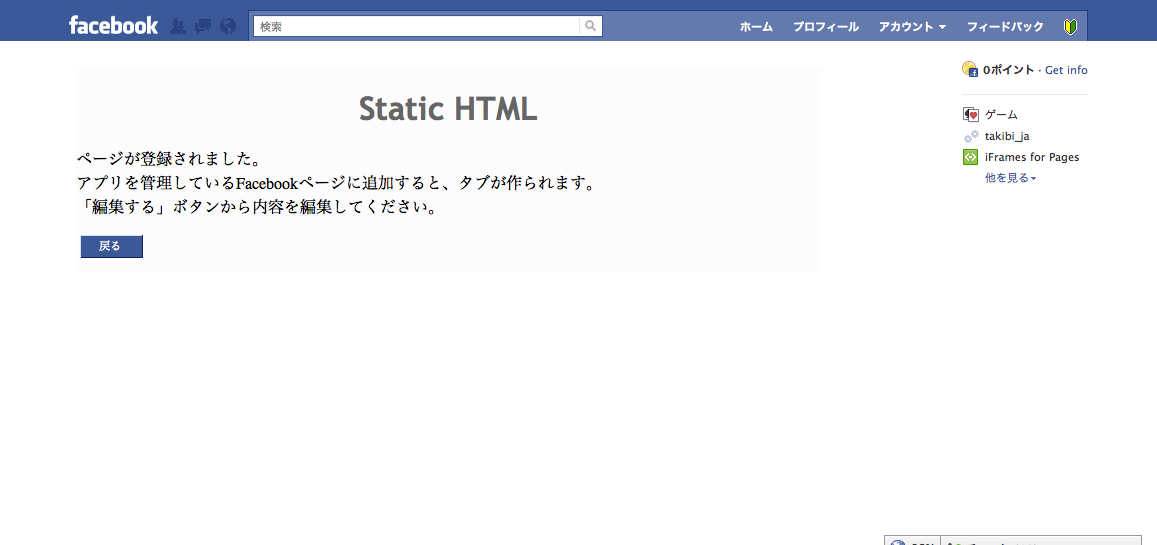Open the ゲーム sidebar link
Viewport: 1157px width, 545px height.
coord(1001,114)
